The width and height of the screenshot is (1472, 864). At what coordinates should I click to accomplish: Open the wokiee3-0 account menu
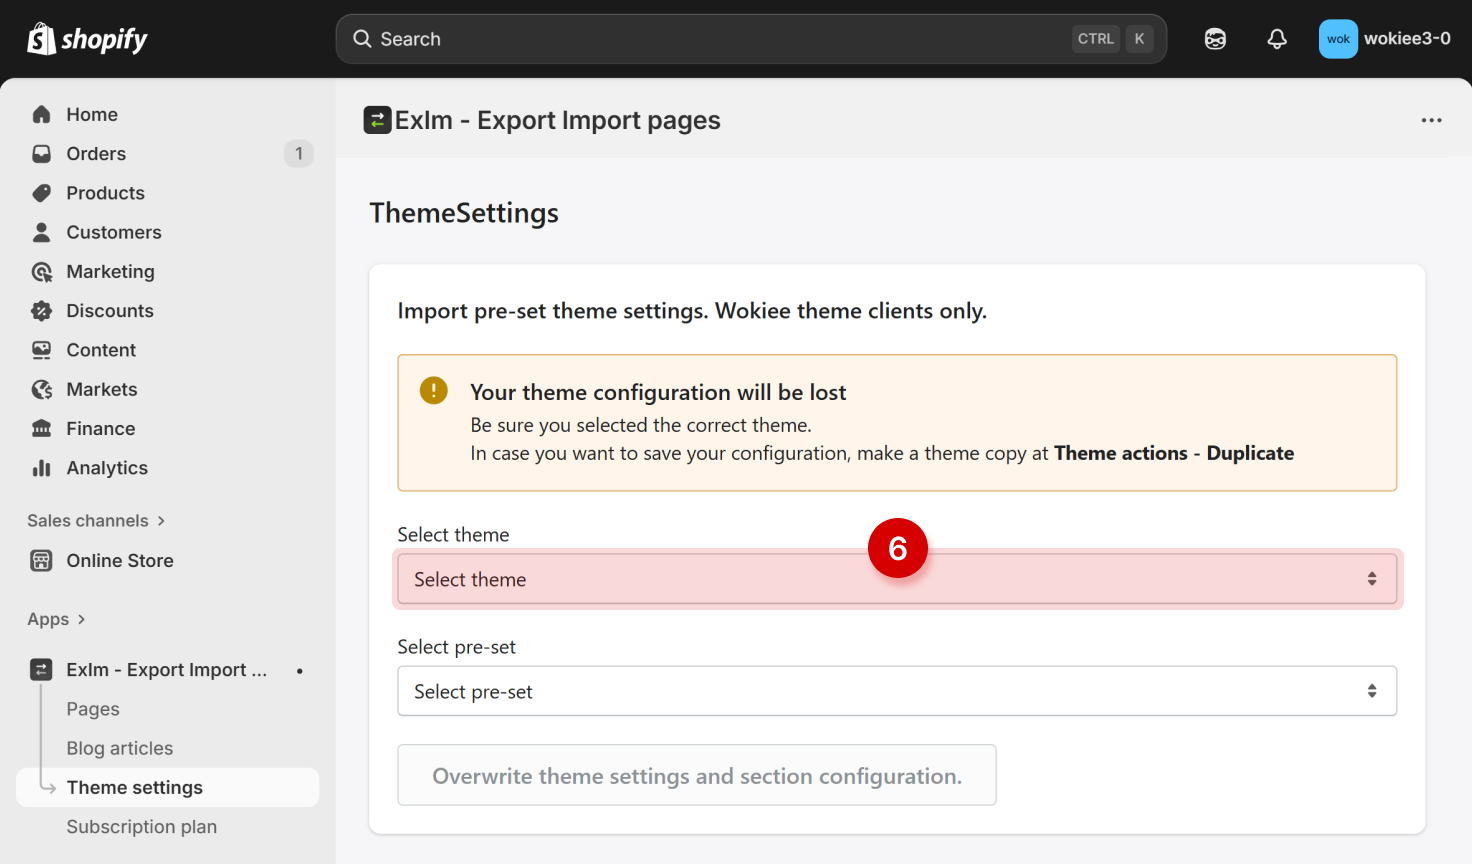[1385, 39]
